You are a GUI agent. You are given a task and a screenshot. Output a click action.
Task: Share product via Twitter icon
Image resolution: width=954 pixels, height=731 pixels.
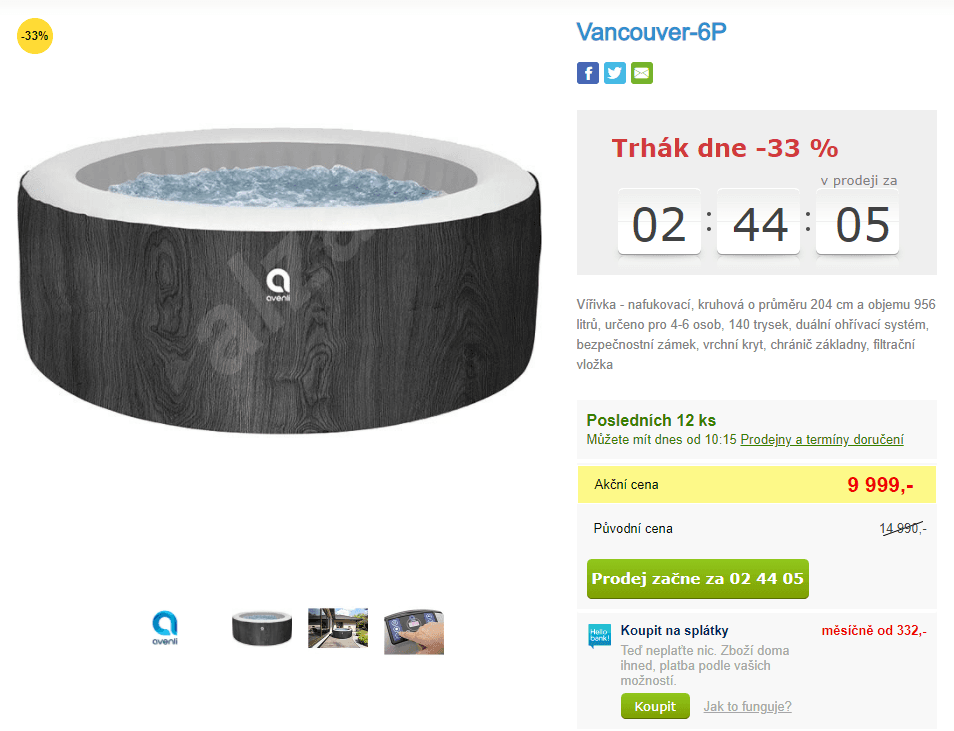coord(615,73)
